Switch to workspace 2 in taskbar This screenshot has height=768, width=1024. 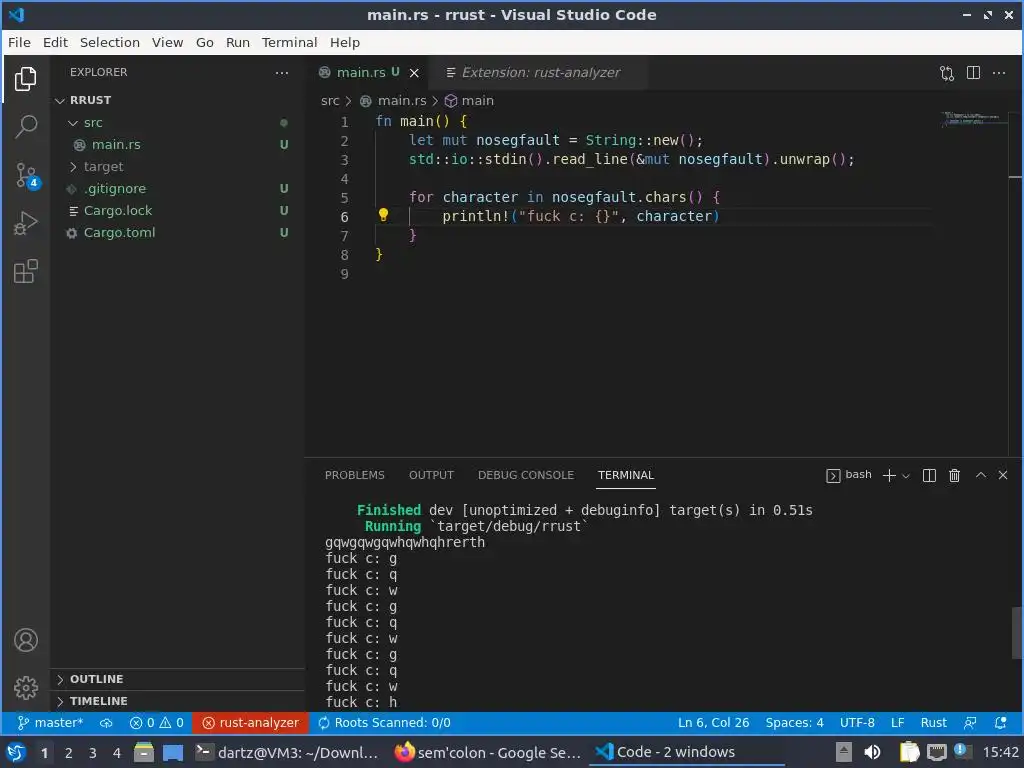(68, 753)
